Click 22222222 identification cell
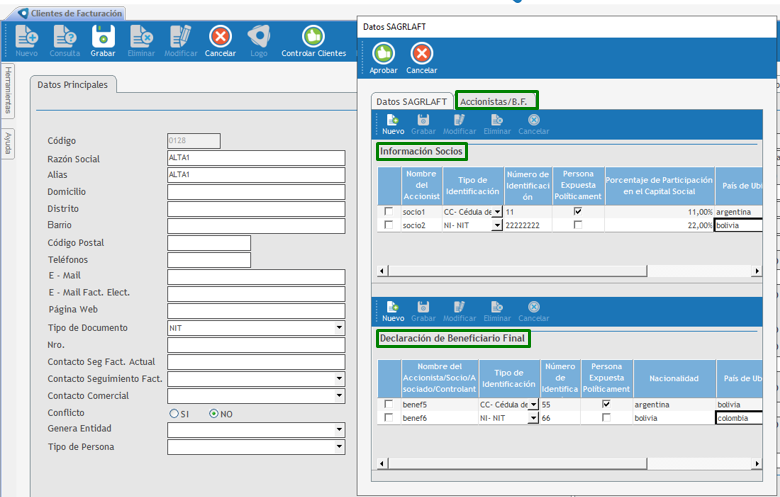Screen dimensions: 780x497 (x=528, y=225)
